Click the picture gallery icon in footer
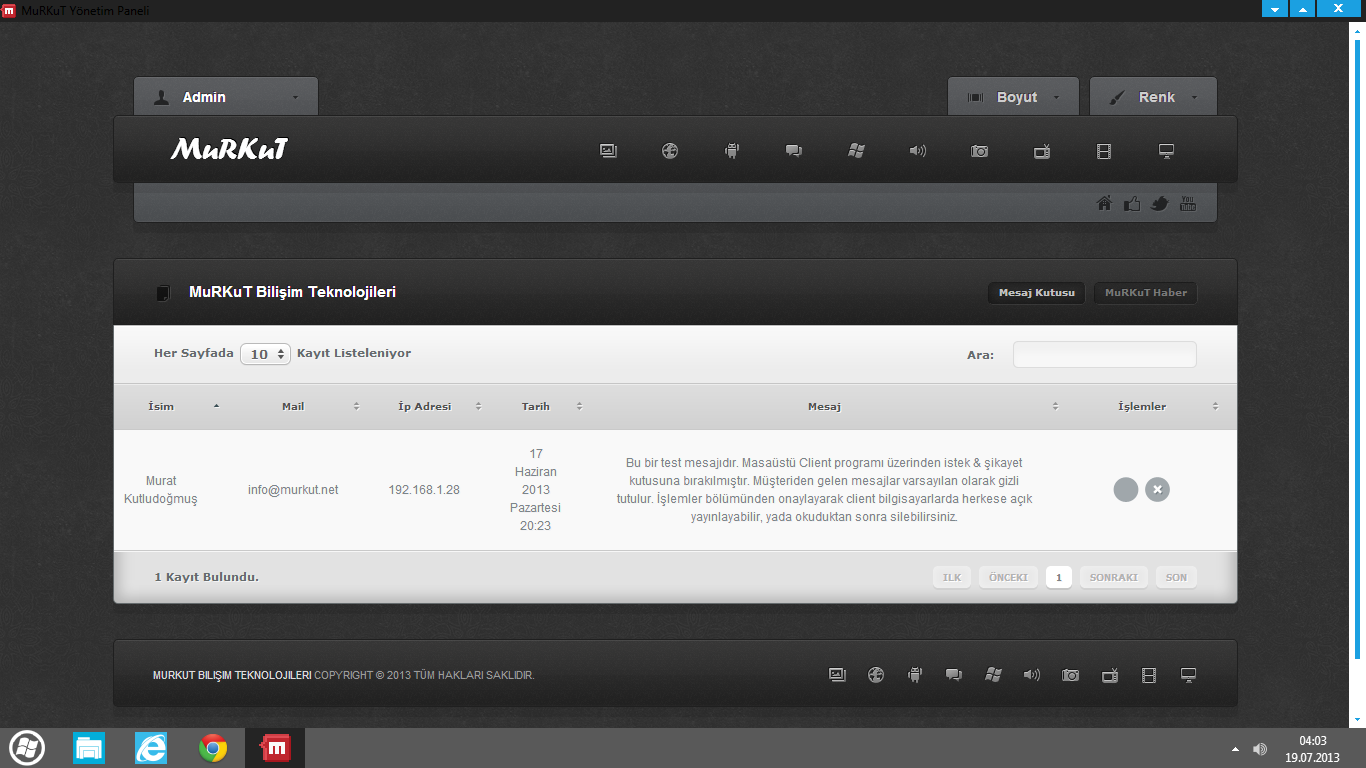 pyautogui.click(x=838, y=675)
